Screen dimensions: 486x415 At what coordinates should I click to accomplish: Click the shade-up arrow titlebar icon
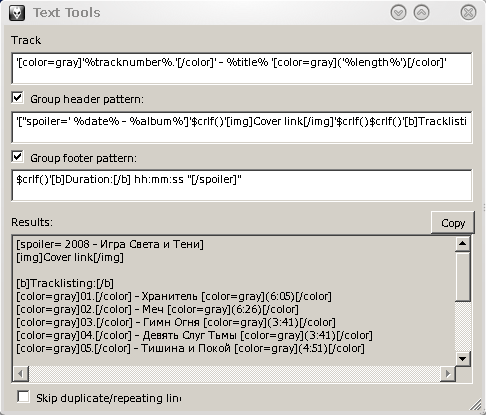[x=421, y=13]
